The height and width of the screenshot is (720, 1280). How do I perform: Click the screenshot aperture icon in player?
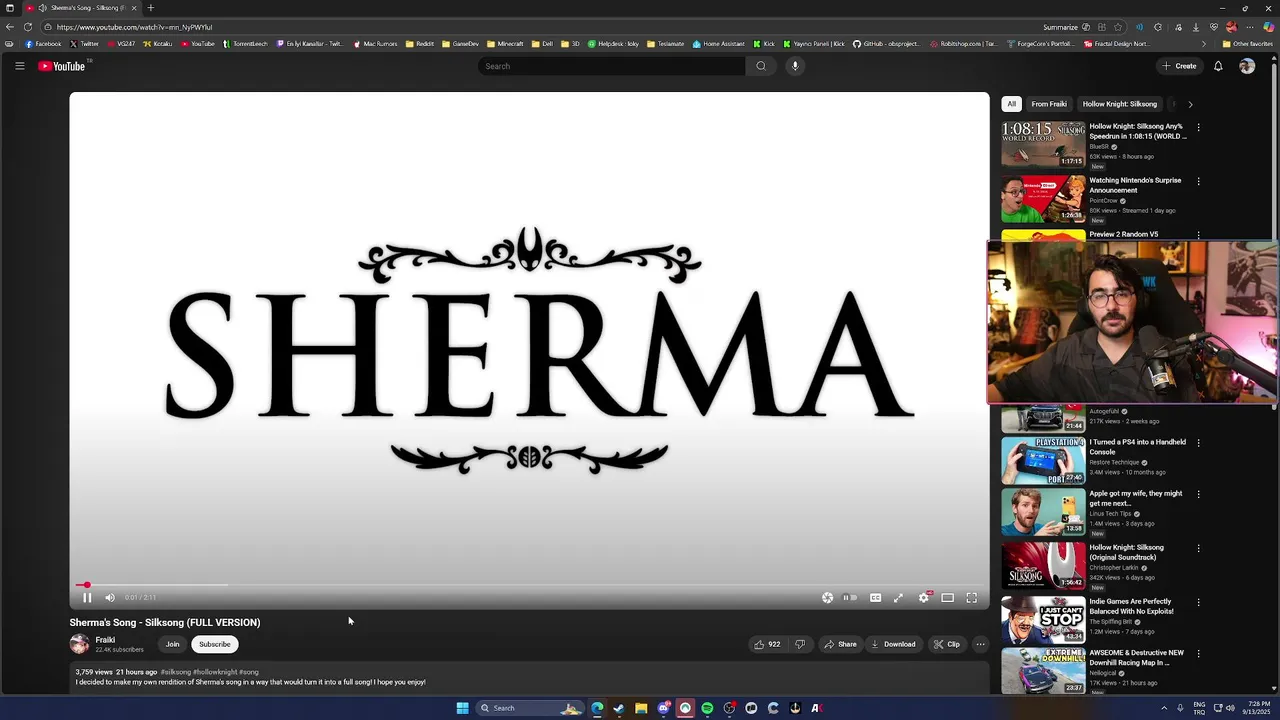click(x=827, y=598)
